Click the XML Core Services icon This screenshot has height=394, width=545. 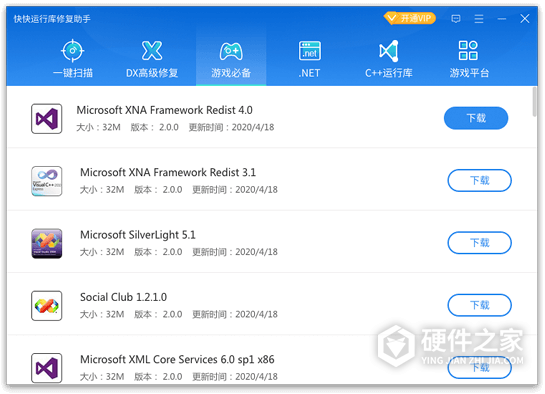point(47,368)
